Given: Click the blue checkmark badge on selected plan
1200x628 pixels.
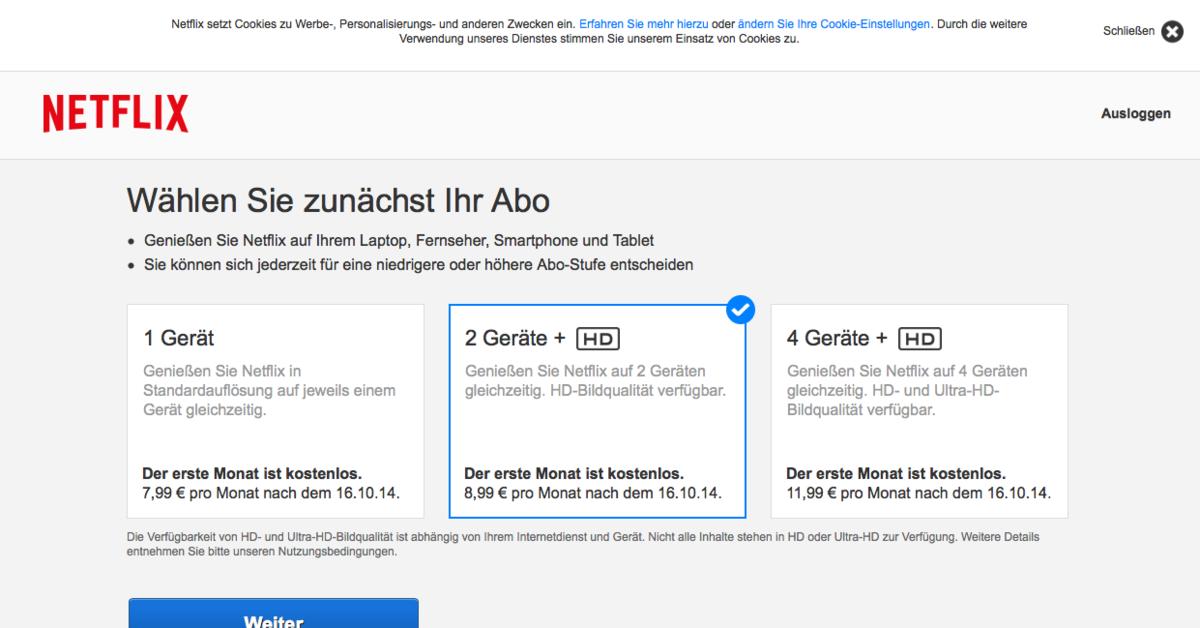Looking at the screenshot, I should (x=740, y=310).
